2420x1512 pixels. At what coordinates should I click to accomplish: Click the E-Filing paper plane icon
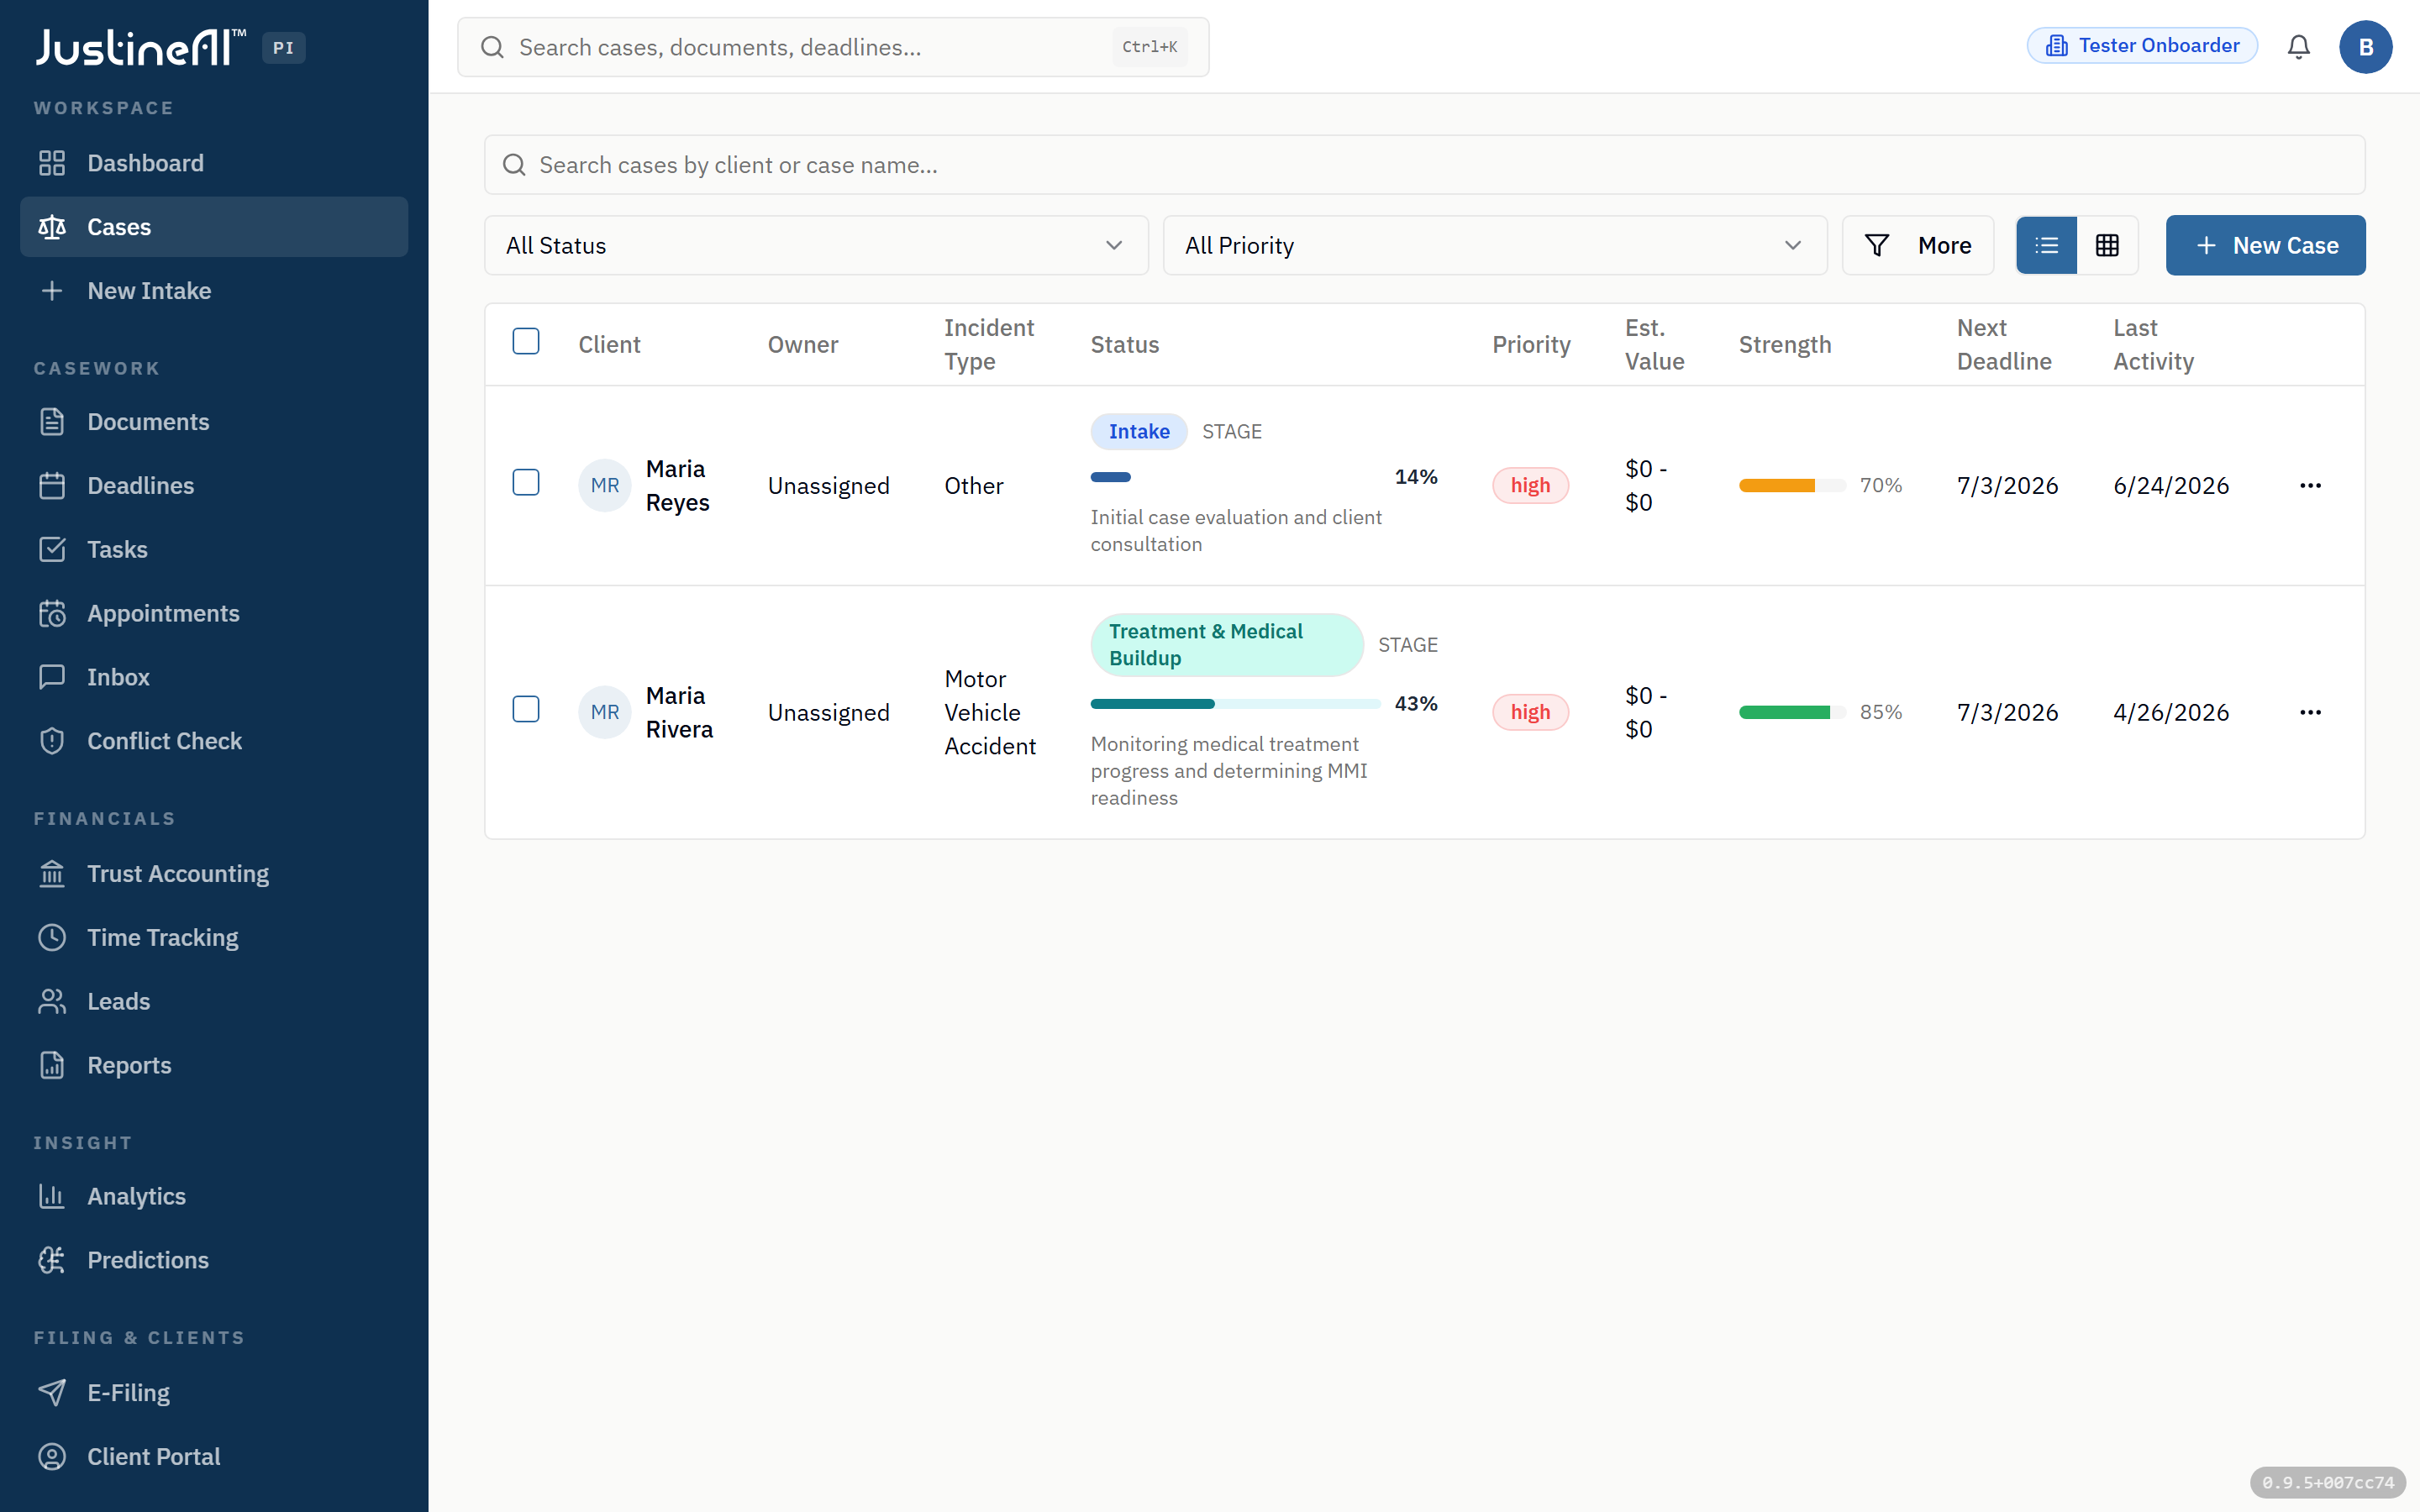coord(52,1393)
